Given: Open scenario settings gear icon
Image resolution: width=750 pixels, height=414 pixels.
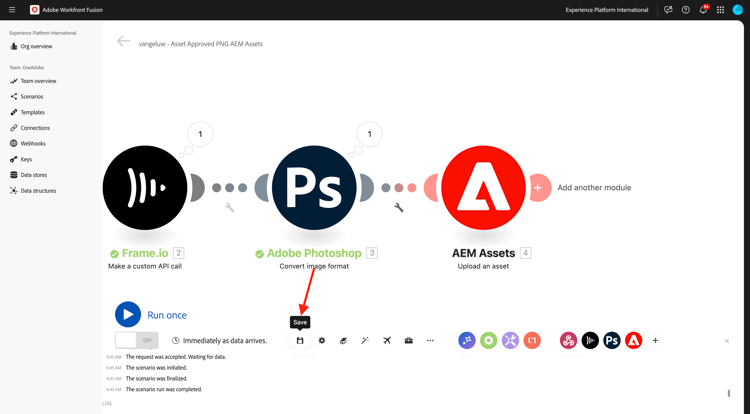Looking at the screenshot, I should click(x=322, y=340).
